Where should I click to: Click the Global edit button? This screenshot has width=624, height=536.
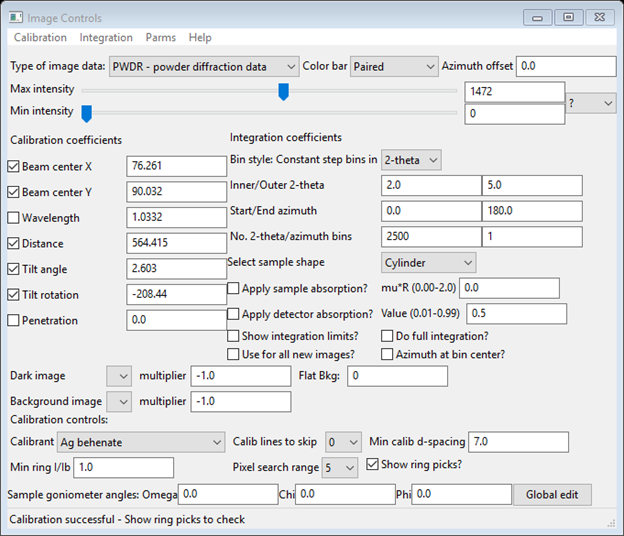click(552, 495)
